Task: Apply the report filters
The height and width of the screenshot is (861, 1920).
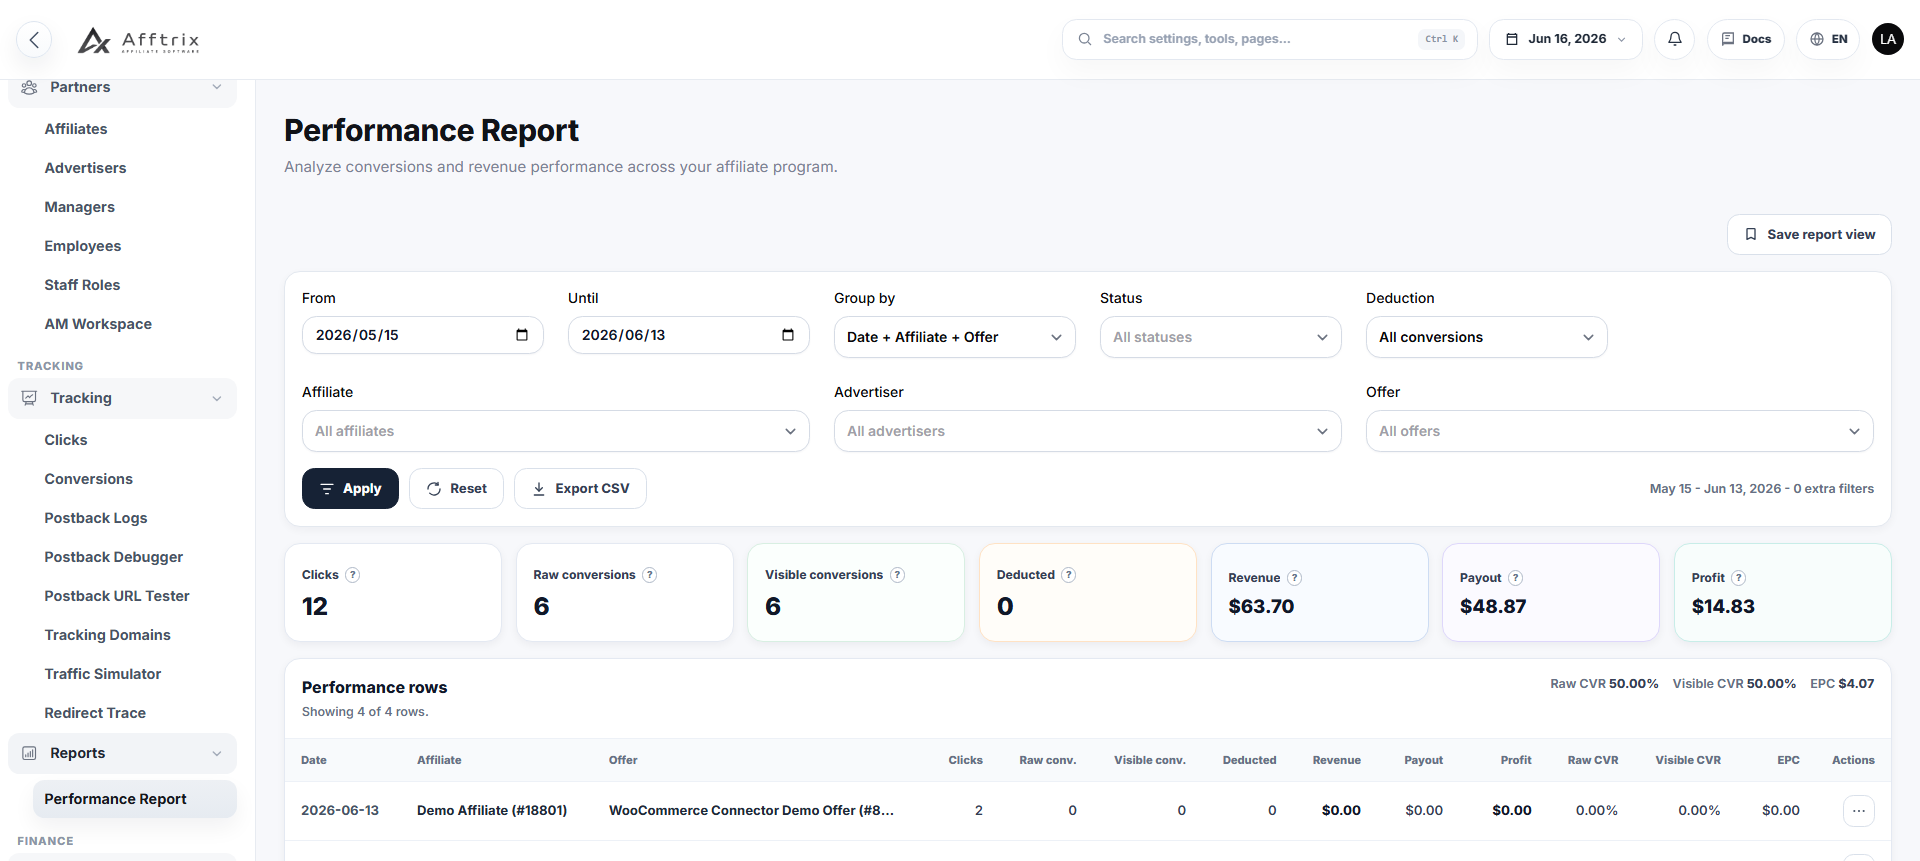Action: click(x=350, y=489)
